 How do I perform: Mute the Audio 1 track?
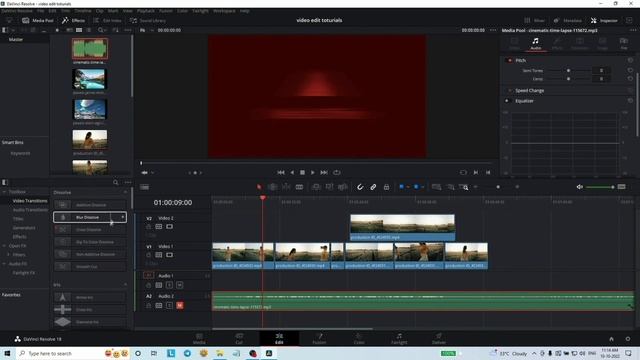tap(180, 285)
